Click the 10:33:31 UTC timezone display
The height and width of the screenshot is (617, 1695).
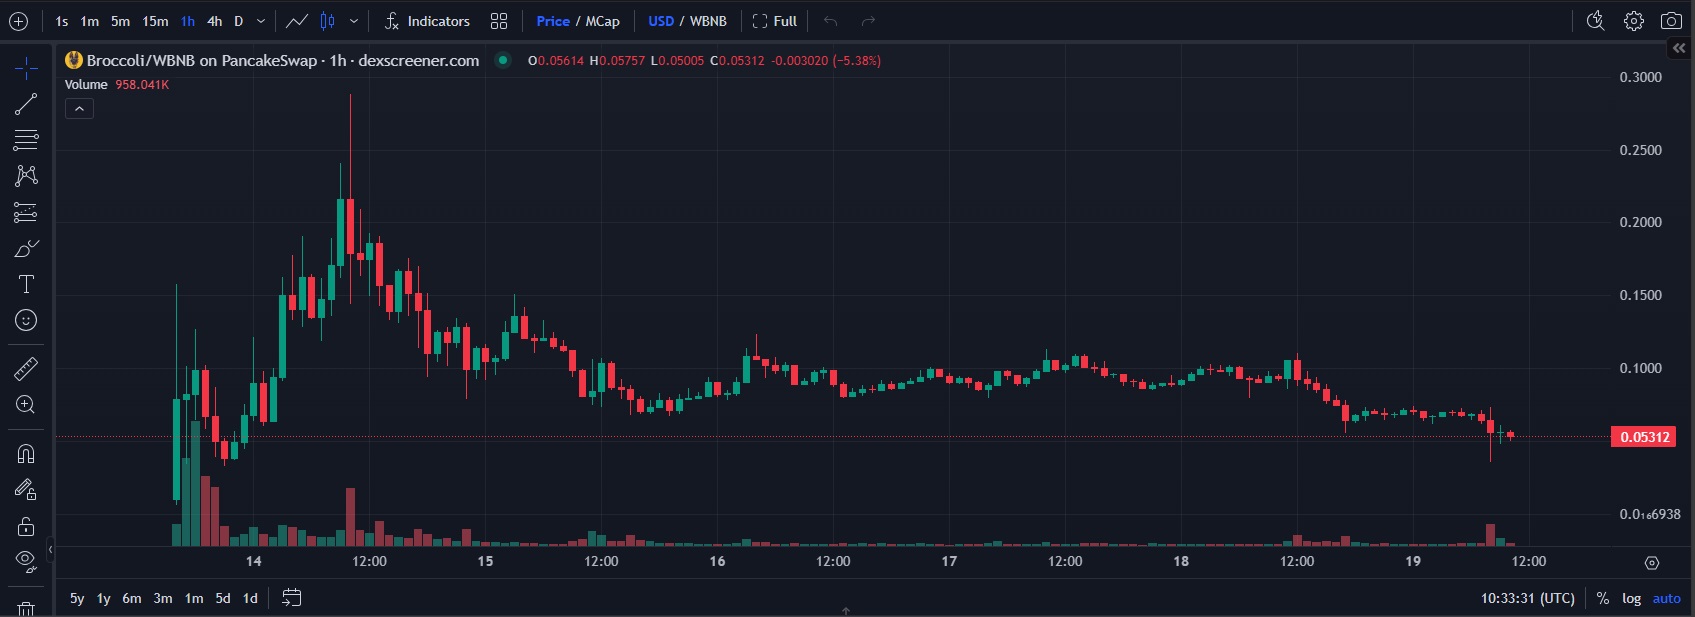click(1527, 598)
